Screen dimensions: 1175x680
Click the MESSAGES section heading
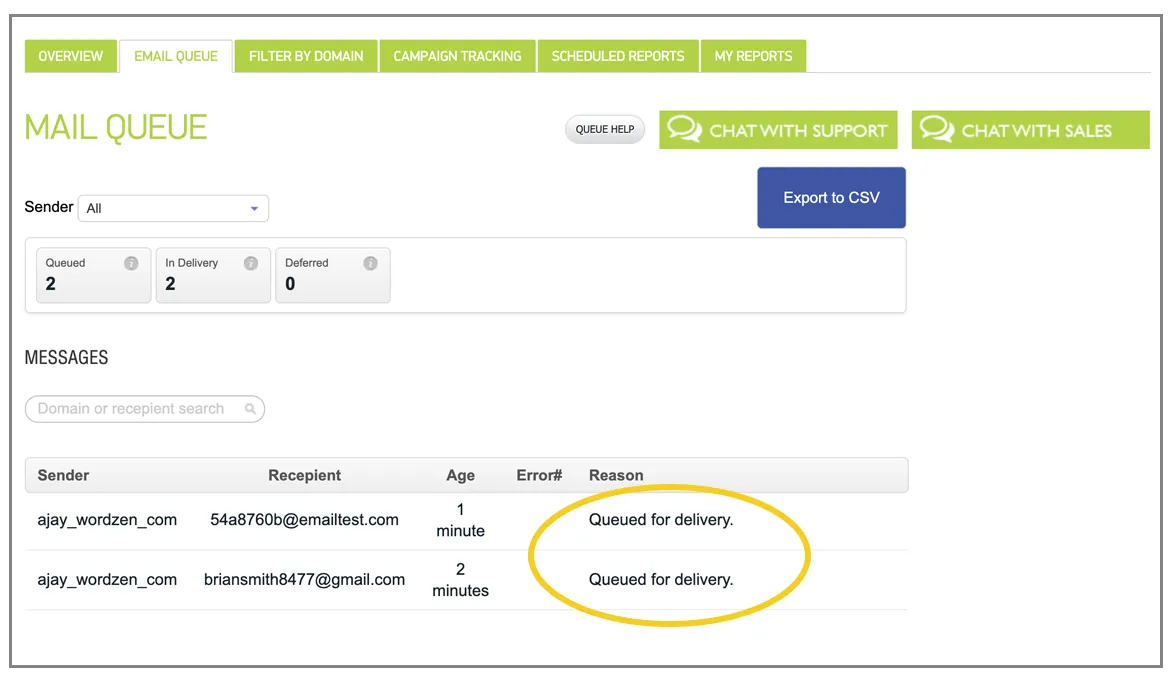tap(67, 358)
